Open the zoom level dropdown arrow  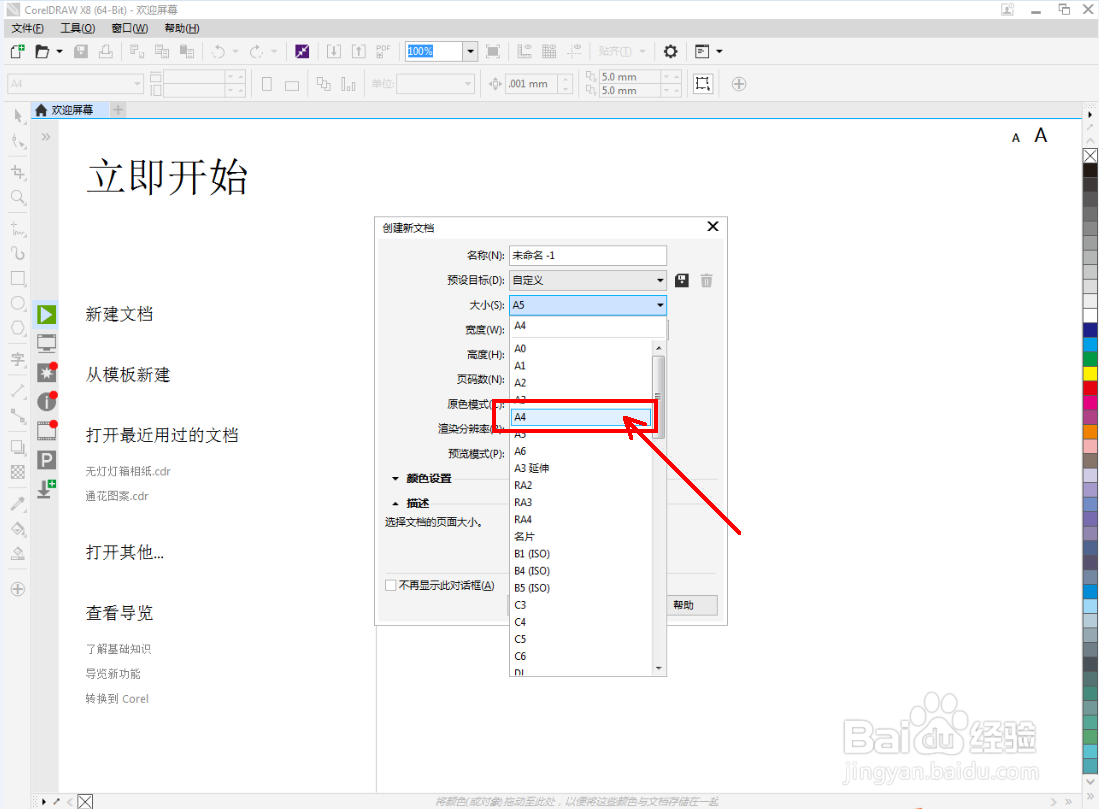470,51
